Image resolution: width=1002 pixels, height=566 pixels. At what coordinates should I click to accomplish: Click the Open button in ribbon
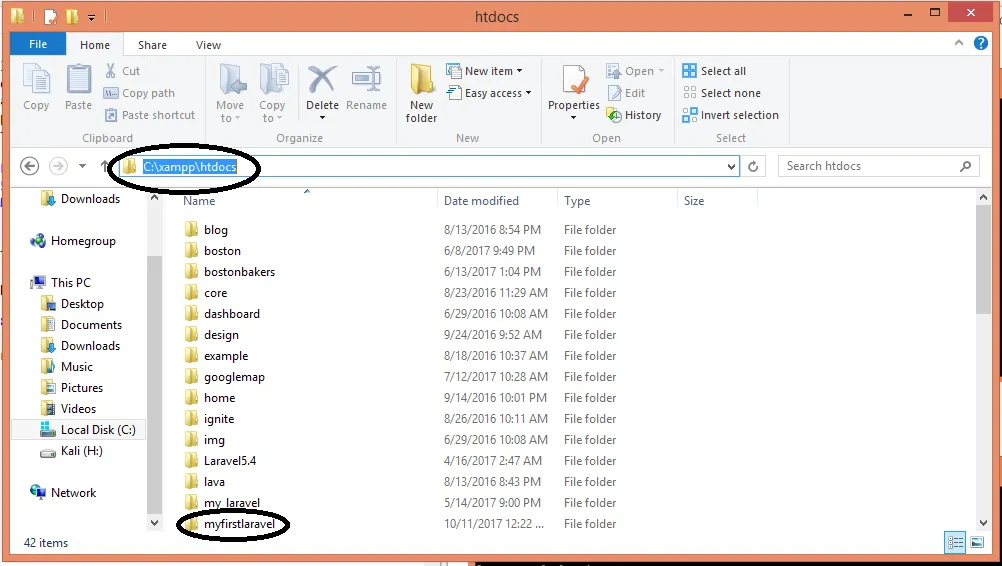click(x=636, y=71)
